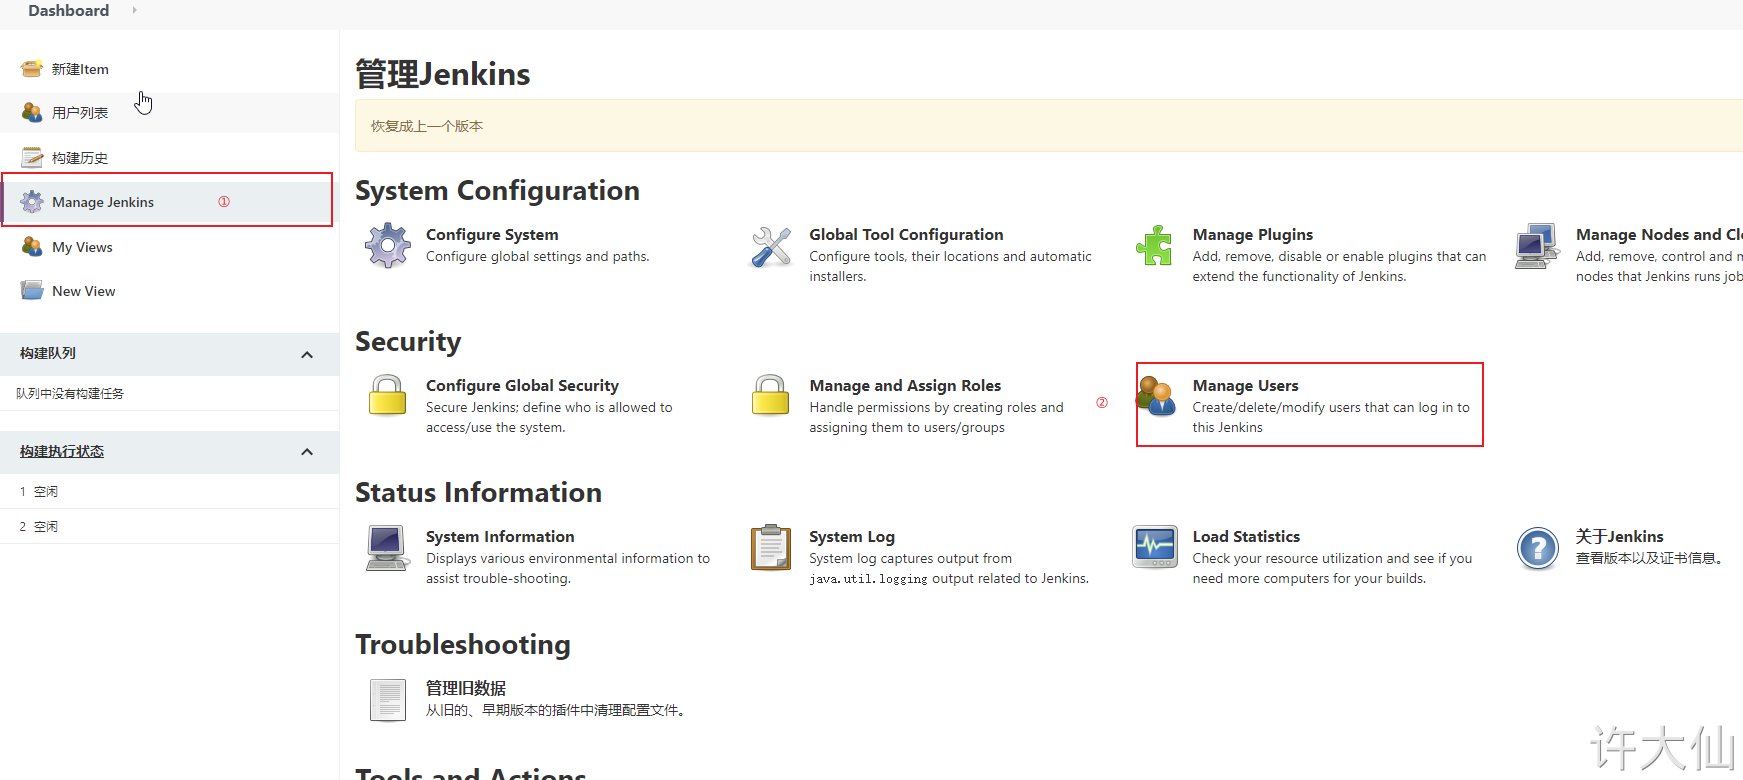Open the 构建执行状态 link

tap(62, 452)
